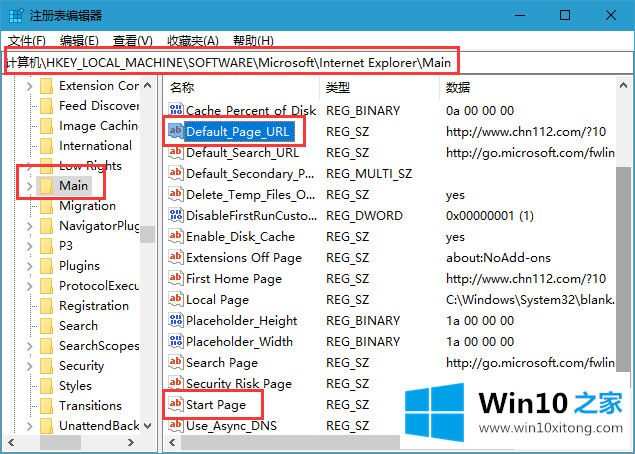
Task: Click the string icon of Default_Search_URL
Action: [176, 152]
